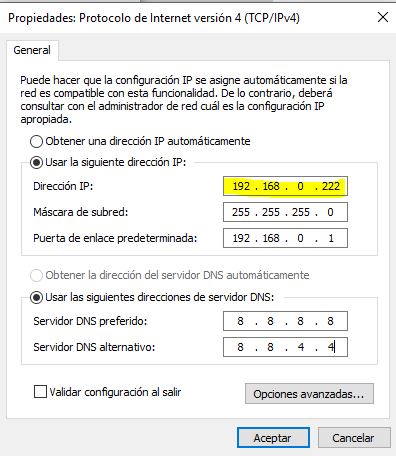
Task: Open Opciones avanzadas settings
Action: coord(309,394)
